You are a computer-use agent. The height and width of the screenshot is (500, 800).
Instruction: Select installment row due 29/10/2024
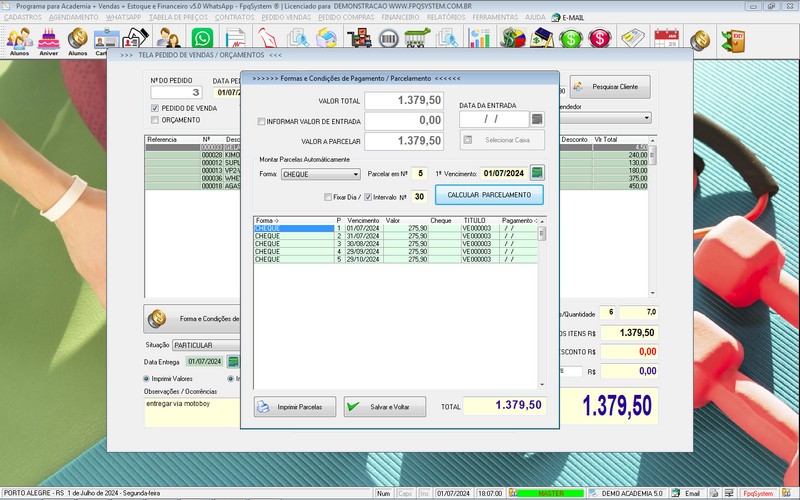point(395,259)
